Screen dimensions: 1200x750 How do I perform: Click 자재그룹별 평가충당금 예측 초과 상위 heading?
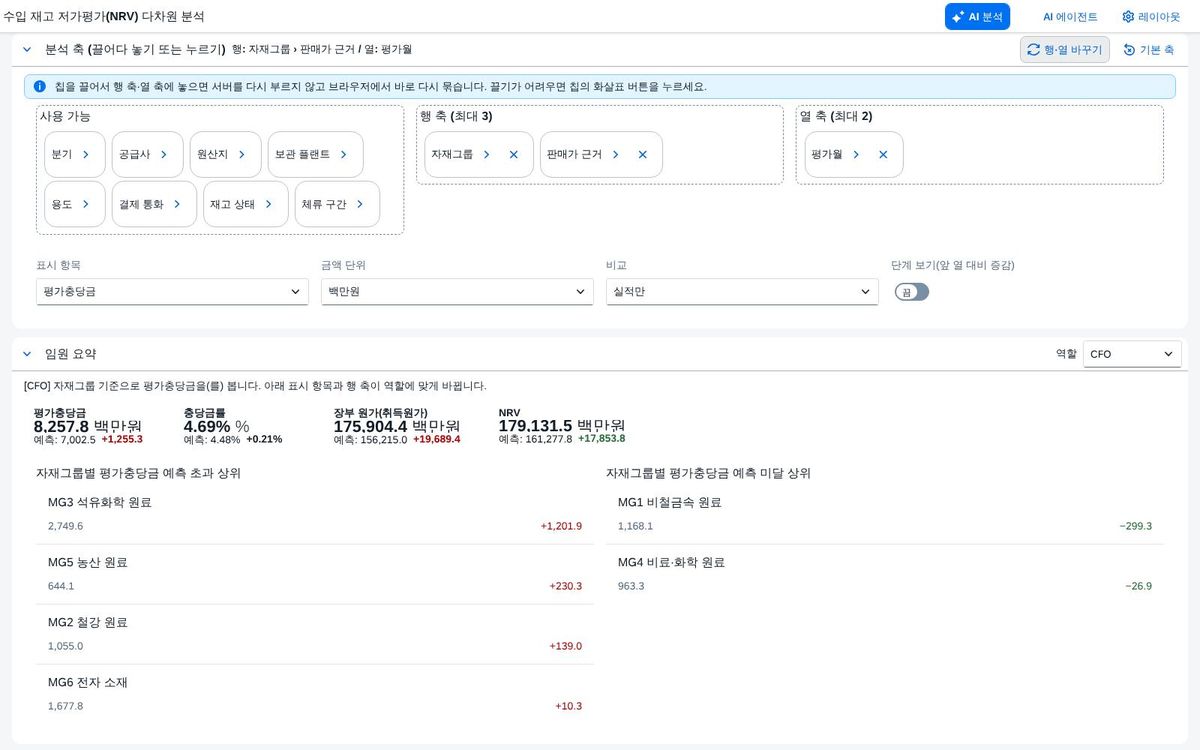[138, 473]
